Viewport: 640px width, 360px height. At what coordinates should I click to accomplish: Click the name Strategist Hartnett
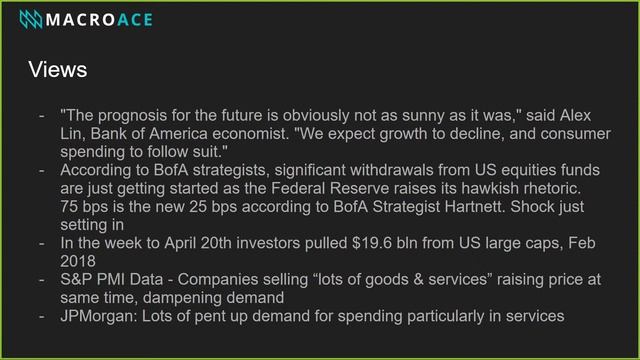pyautogui.click(x=437, y=207)
